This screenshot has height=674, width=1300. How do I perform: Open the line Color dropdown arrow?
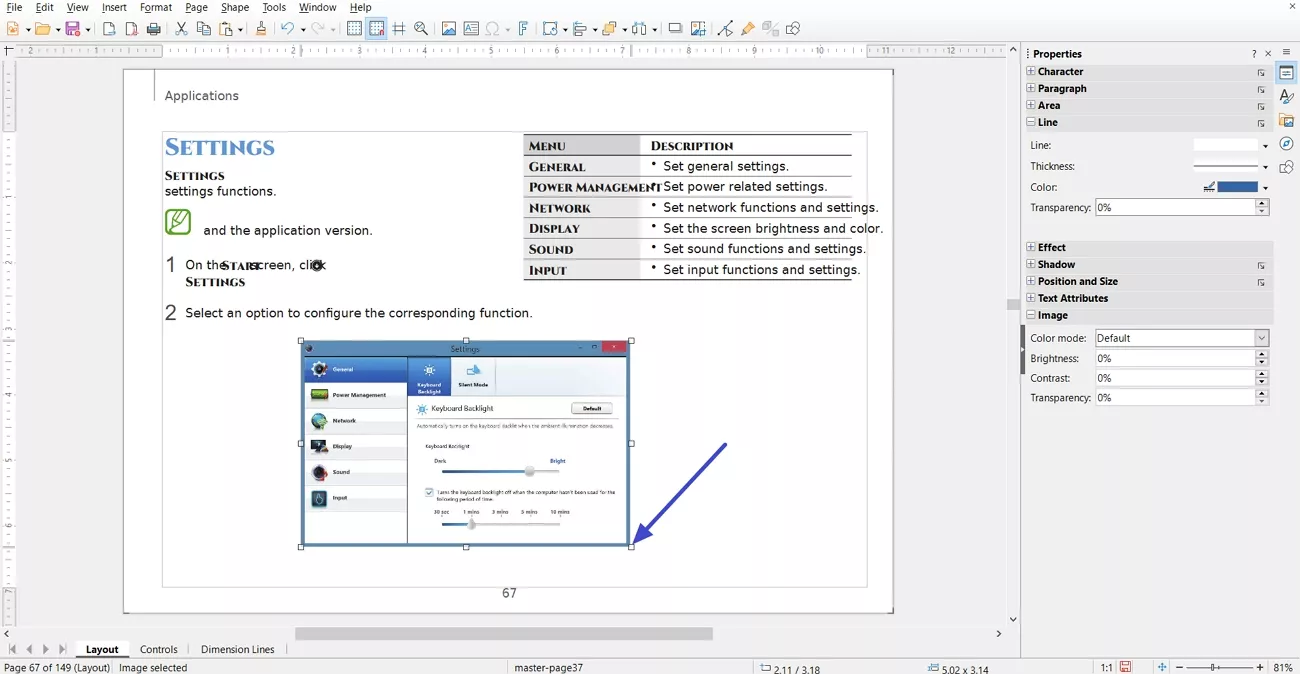point(1265,188)
